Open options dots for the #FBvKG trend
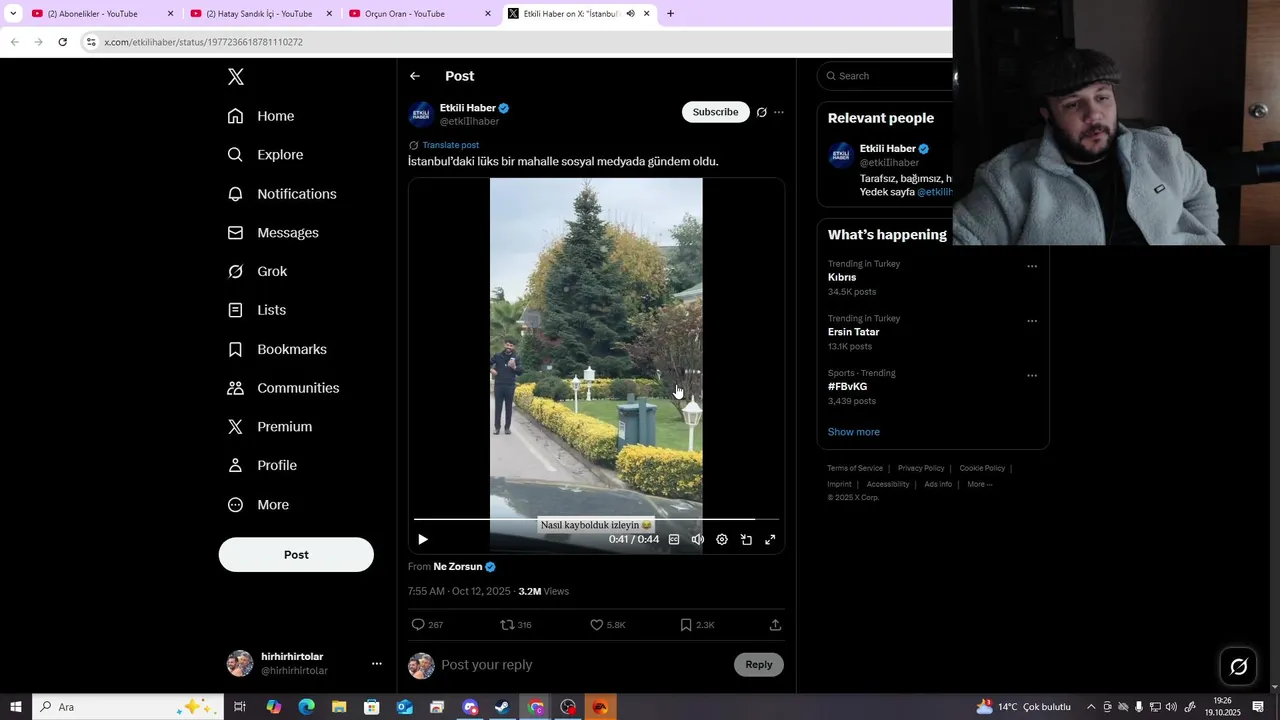 1032,376
